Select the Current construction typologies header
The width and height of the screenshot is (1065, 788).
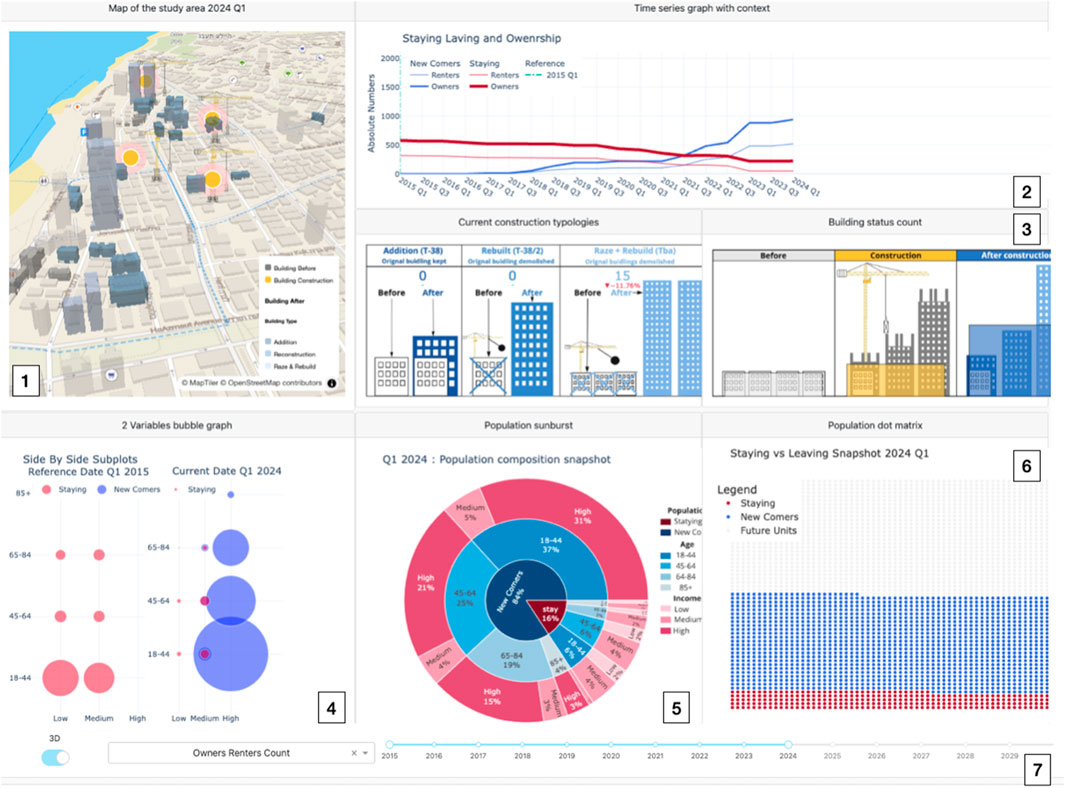[x=528, y=222]
